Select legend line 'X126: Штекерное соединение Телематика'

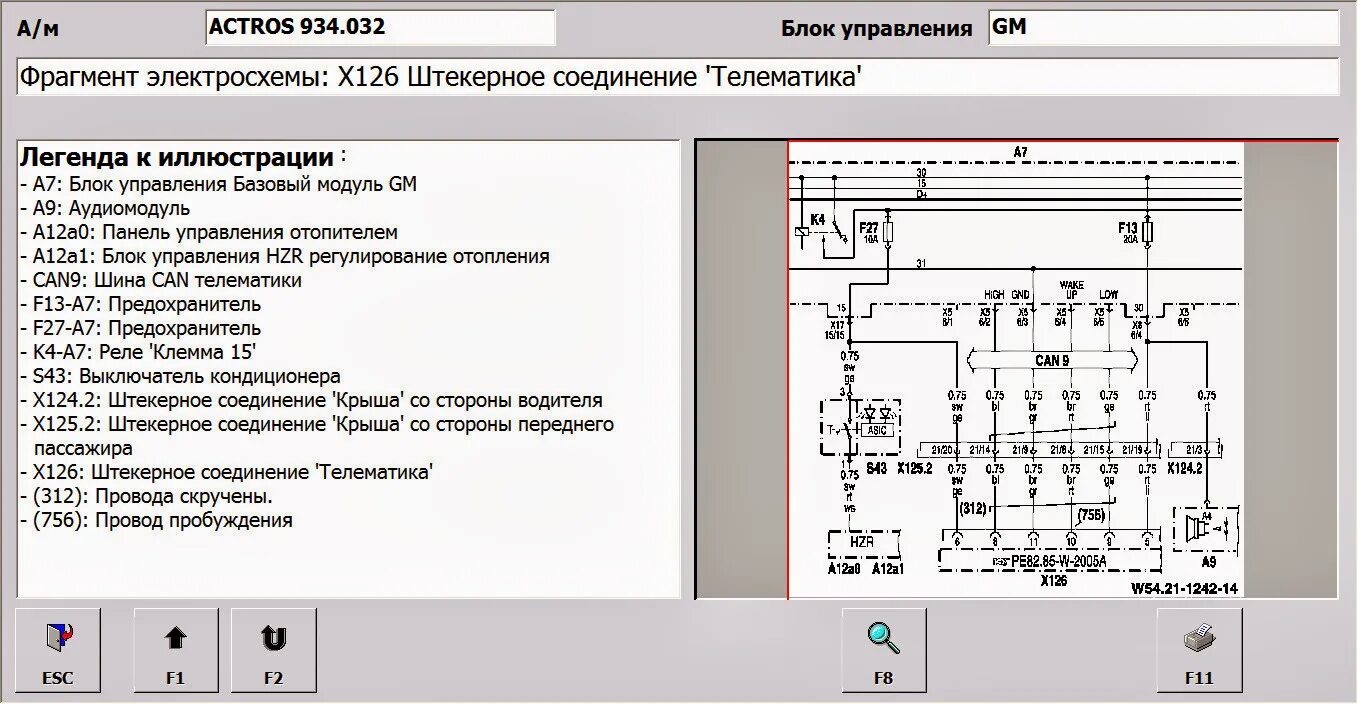click(x=226, y=472)
